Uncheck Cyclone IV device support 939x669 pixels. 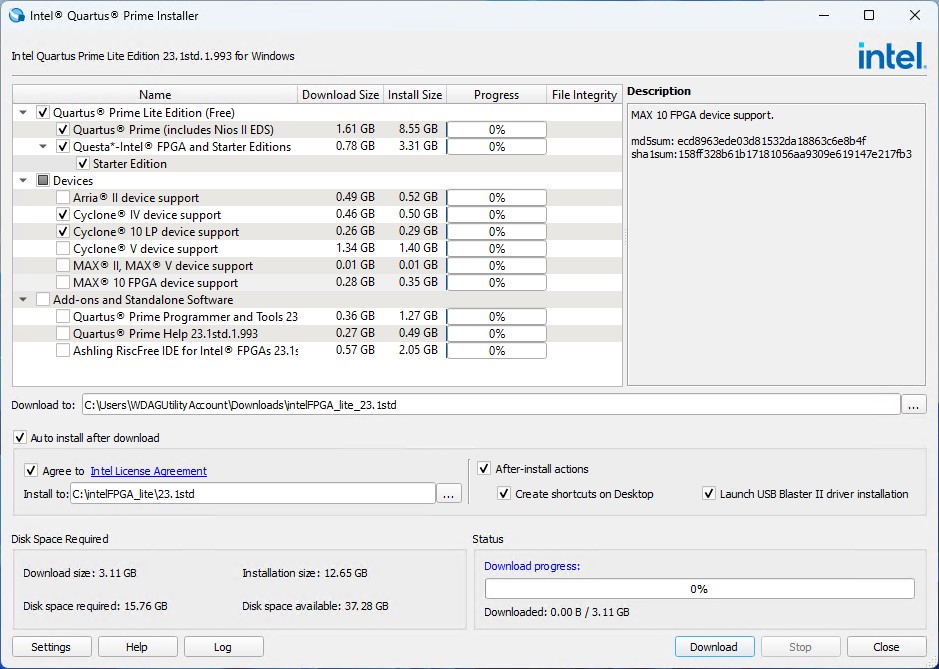[63, 214]
